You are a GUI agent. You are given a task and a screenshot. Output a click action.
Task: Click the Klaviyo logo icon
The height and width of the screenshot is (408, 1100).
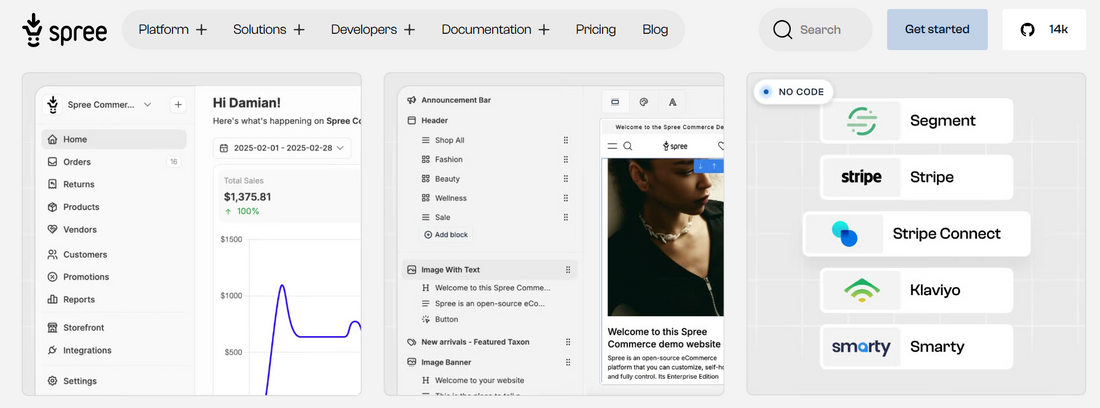point(861,290)
